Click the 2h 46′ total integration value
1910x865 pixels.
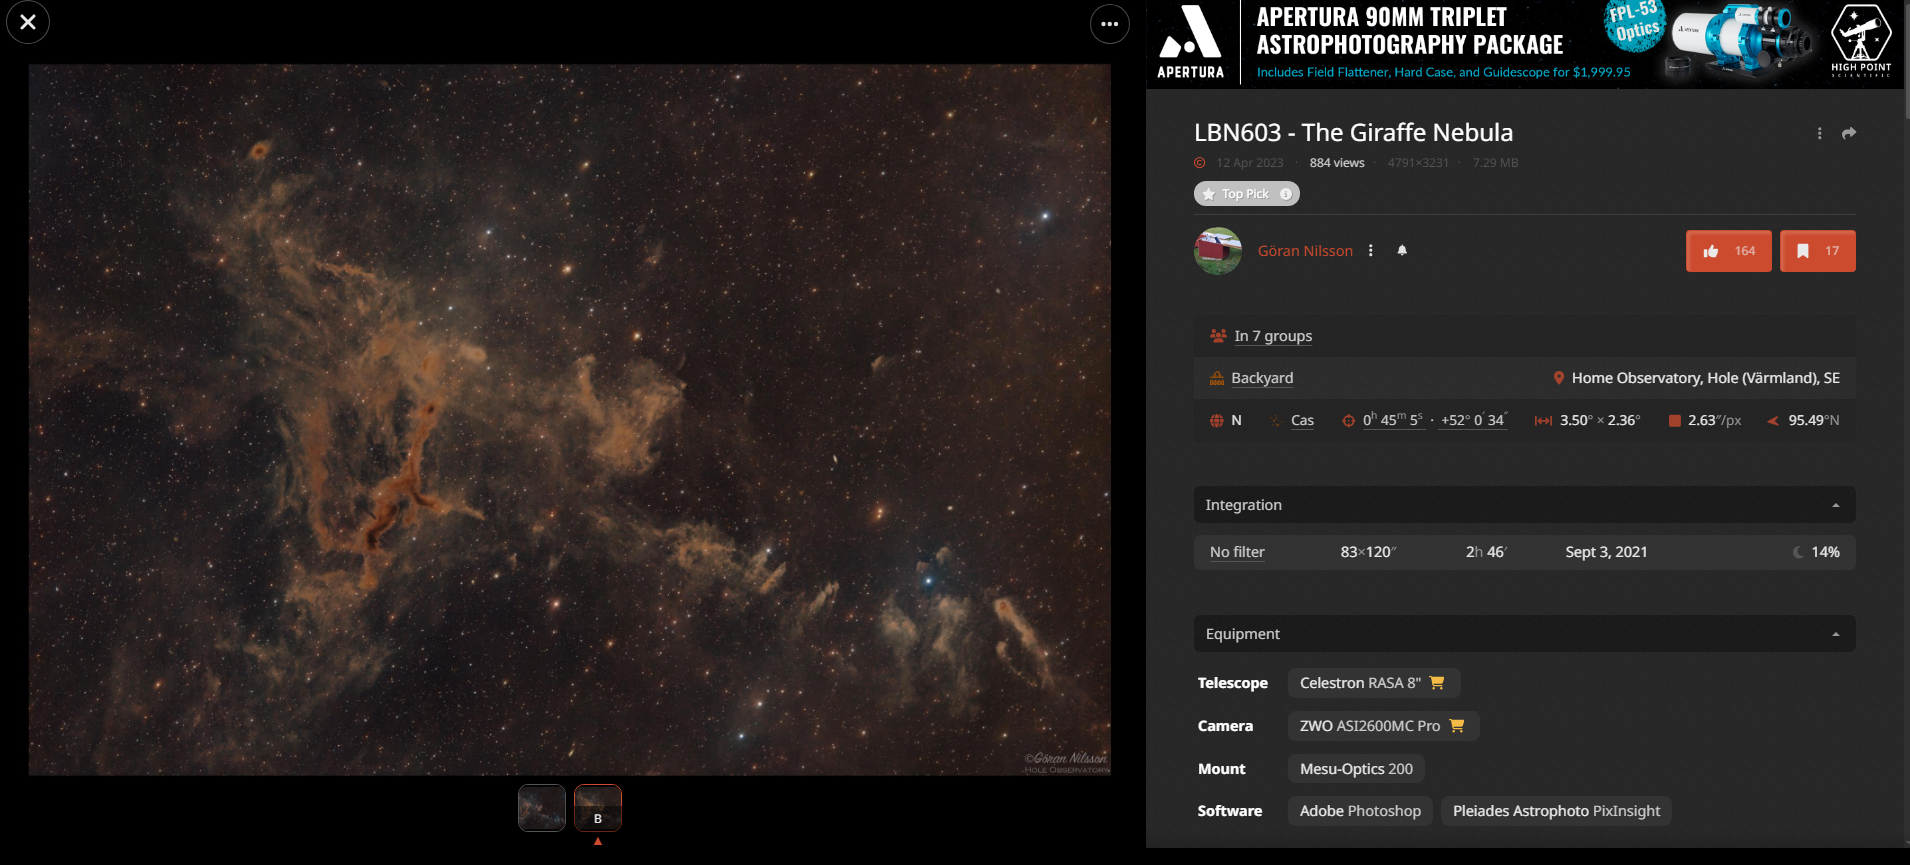1486,552
